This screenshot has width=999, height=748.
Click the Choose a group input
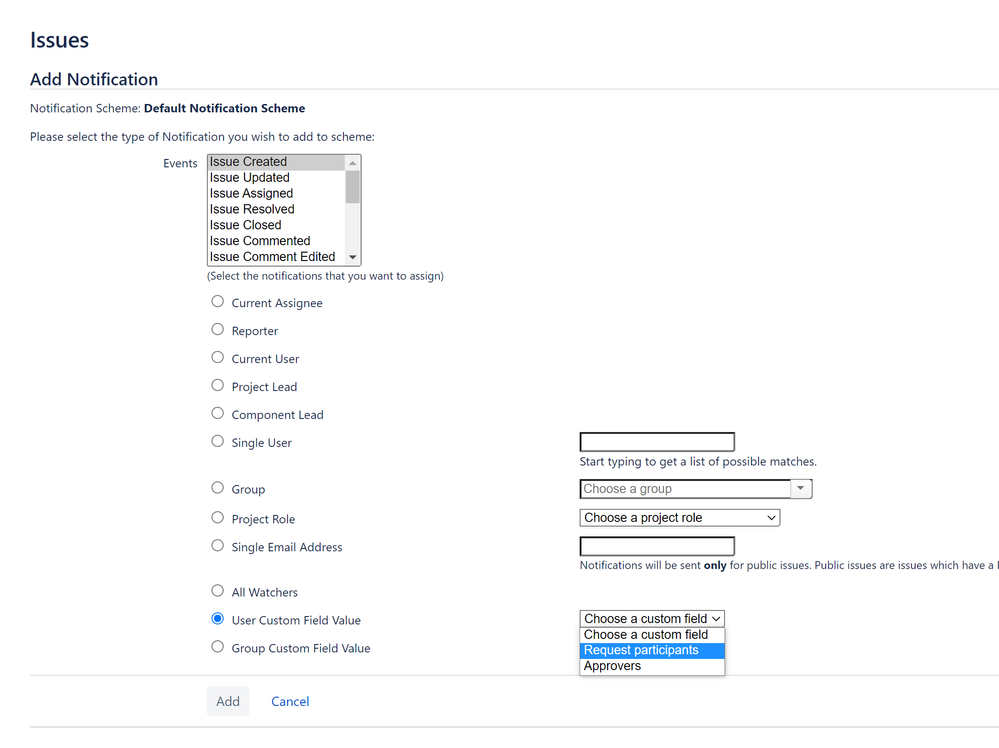686,489
